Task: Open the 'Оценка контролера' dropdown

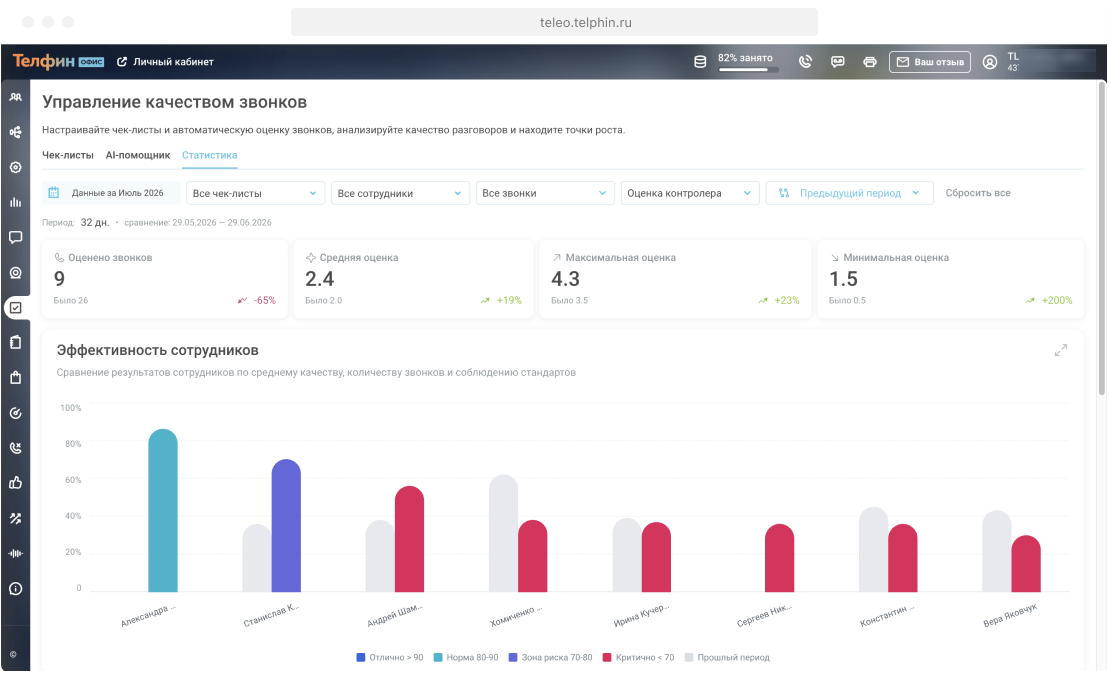Action: [690, 193]
